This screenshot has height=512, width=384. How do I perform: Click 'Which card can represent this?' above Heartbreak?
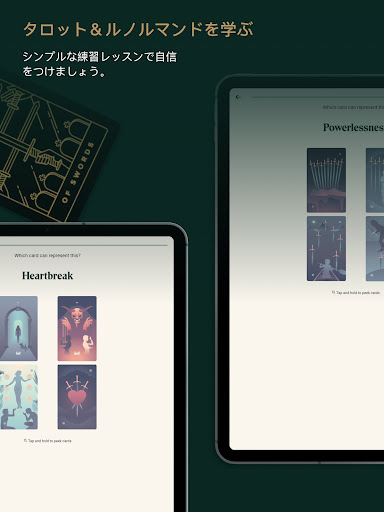(x=47, y=255)
